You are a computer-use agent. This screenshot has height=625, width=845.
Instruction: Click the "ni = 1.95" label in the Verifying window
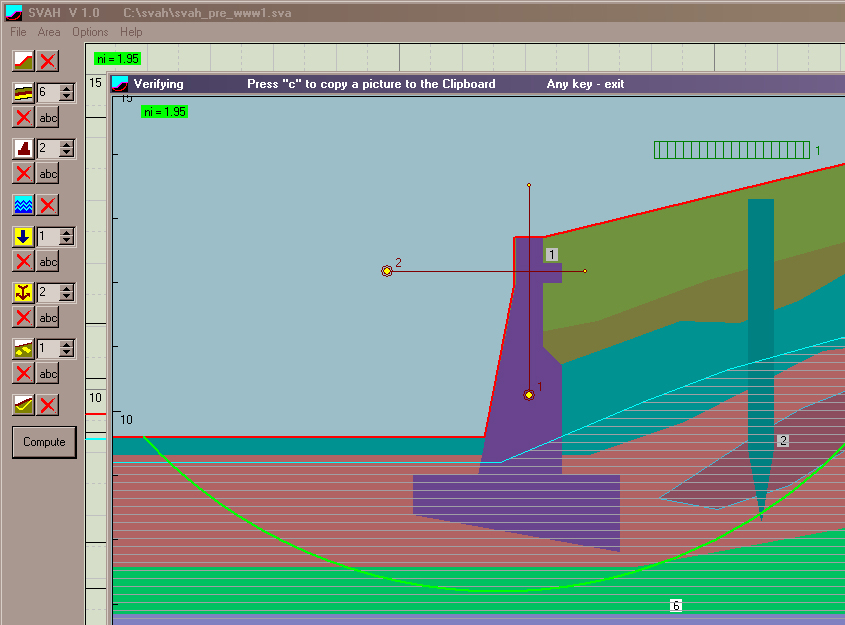coord(164,112)
